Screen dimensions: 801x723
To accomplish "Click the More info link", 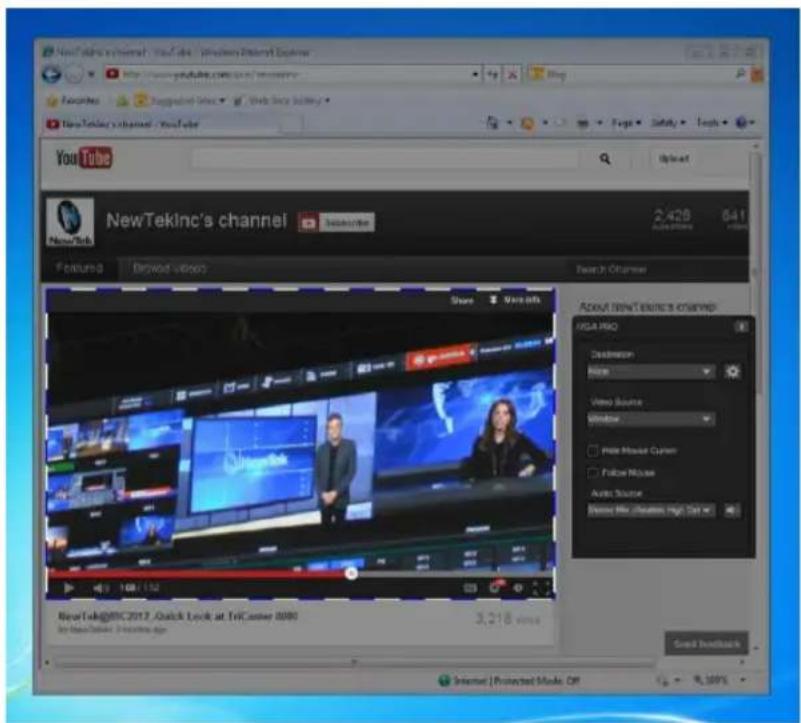I will click(x=522, y=299).
